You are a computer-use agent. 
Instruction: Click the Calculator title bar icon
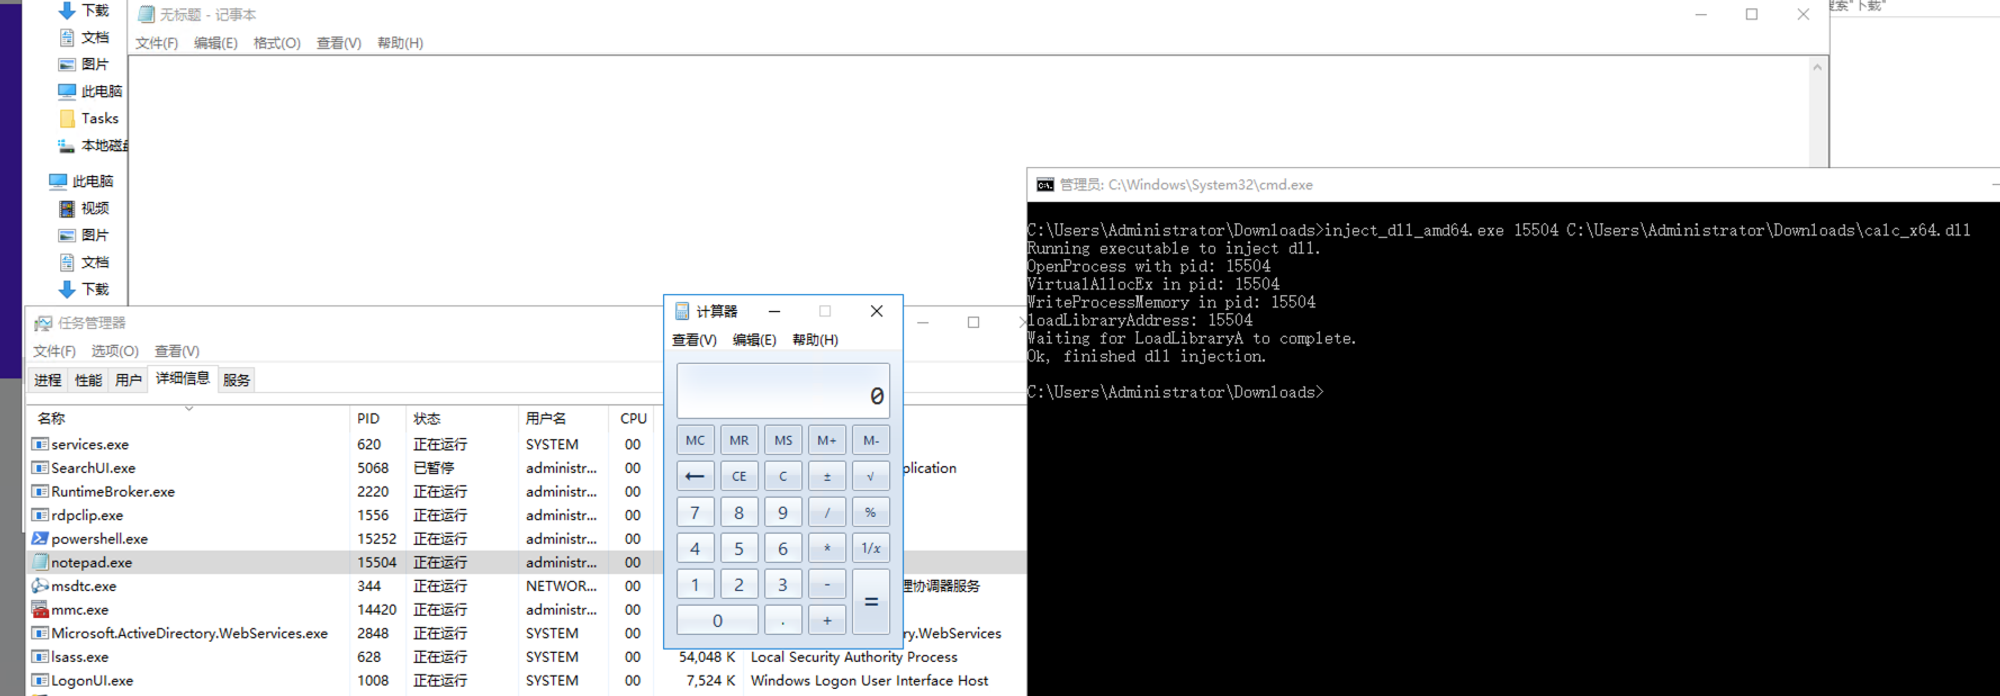(x=682, y=311)
